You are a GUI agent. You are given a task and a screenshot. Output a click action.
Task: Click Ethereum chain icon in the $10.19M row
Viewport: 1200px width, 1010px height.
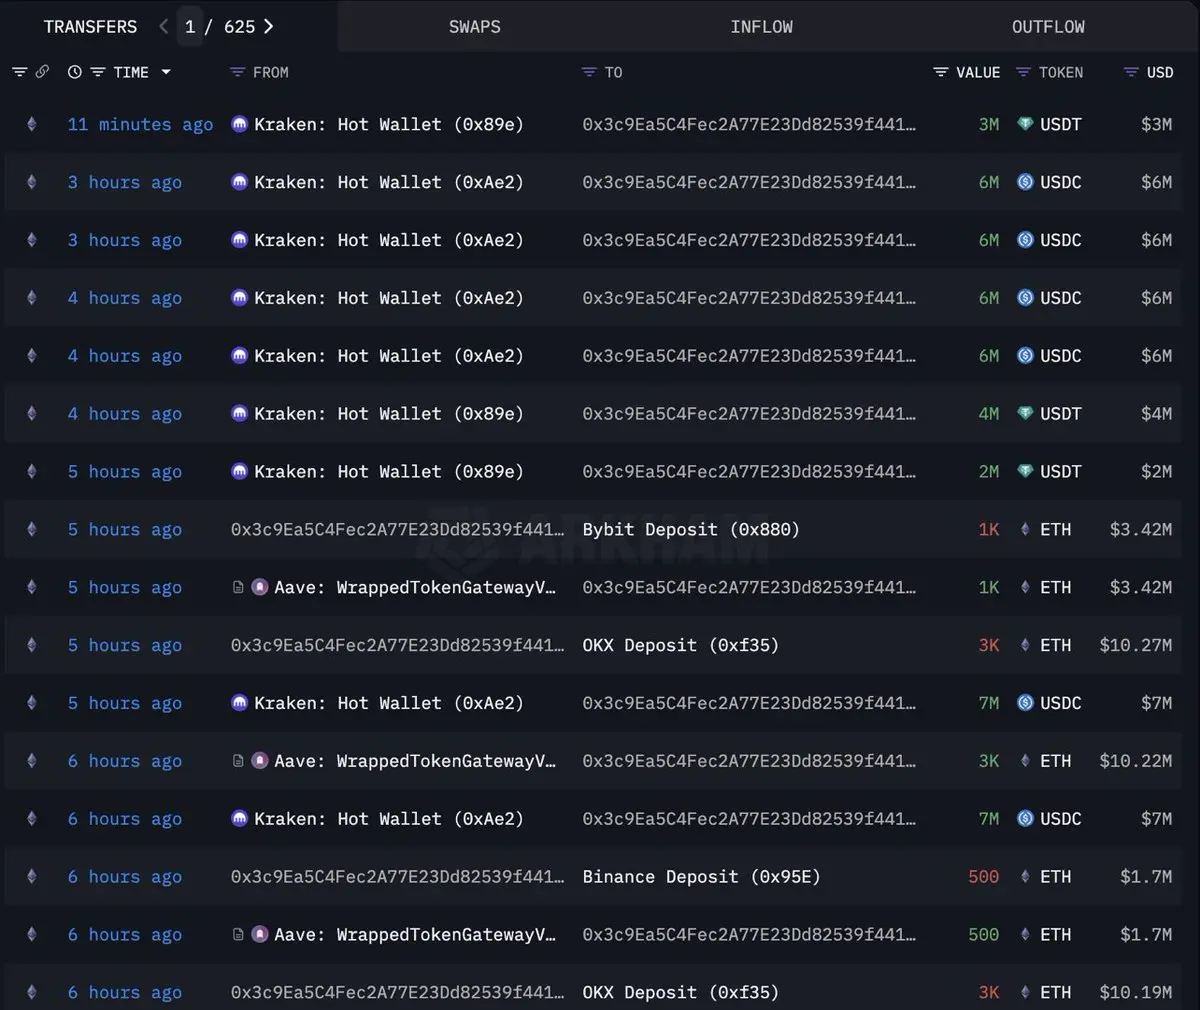[31, 992]
